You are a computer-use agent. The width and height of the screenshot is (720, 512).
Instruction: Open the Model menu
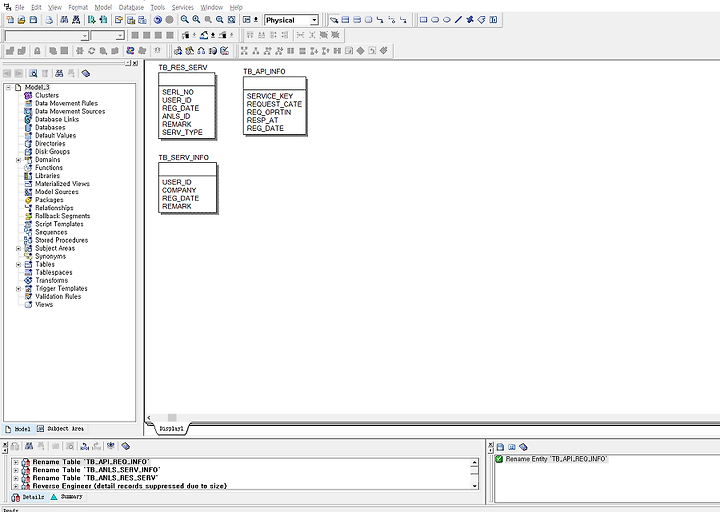(x=103, y=7)
